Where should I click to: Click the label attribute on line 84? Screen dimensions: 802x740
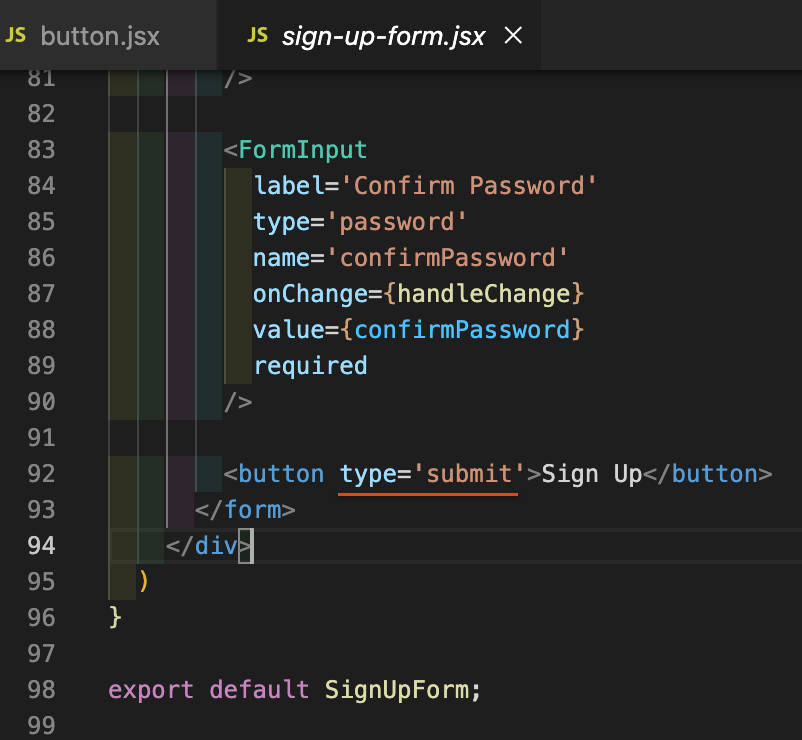[x=288, y=186]
